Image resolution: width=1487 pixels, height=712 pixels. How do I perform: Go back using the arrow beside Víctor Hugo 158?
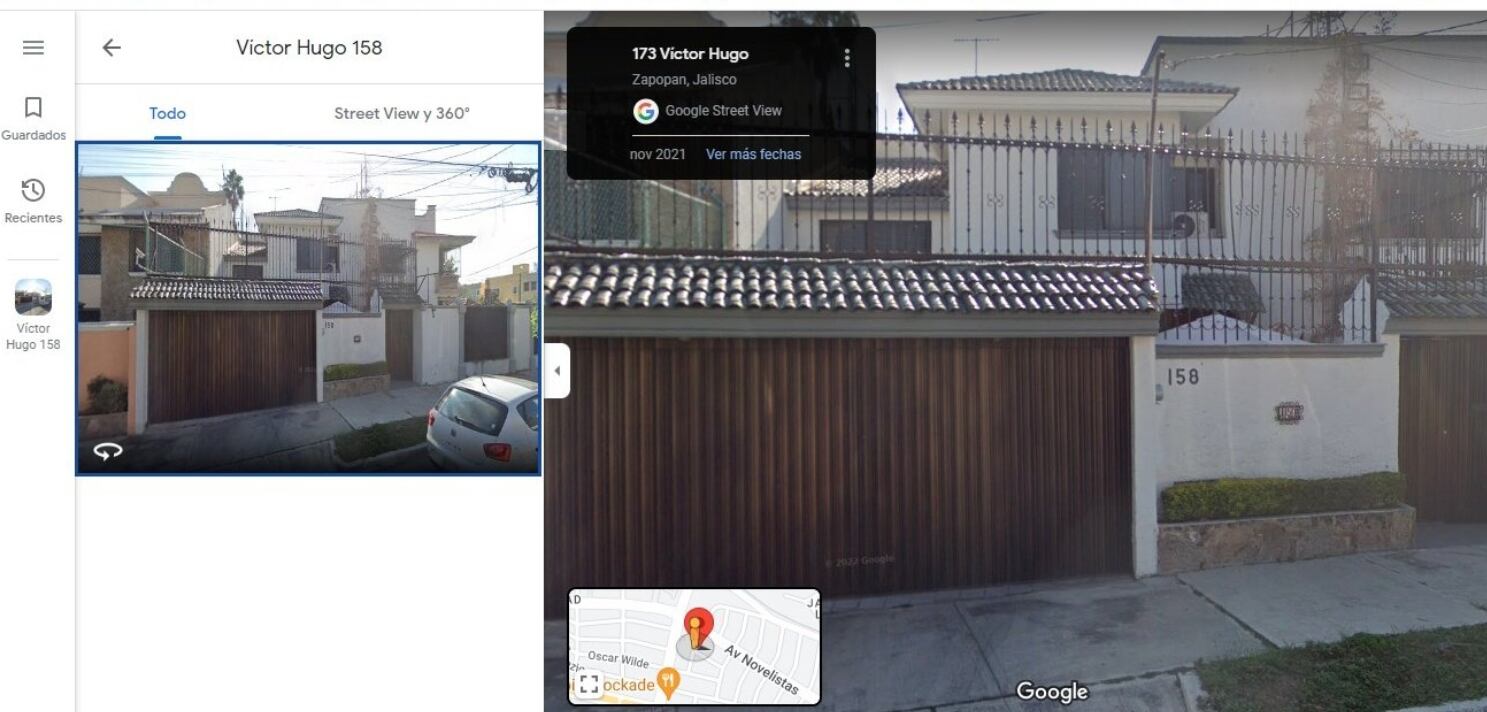pyautogui.click(x=111, y=47)
